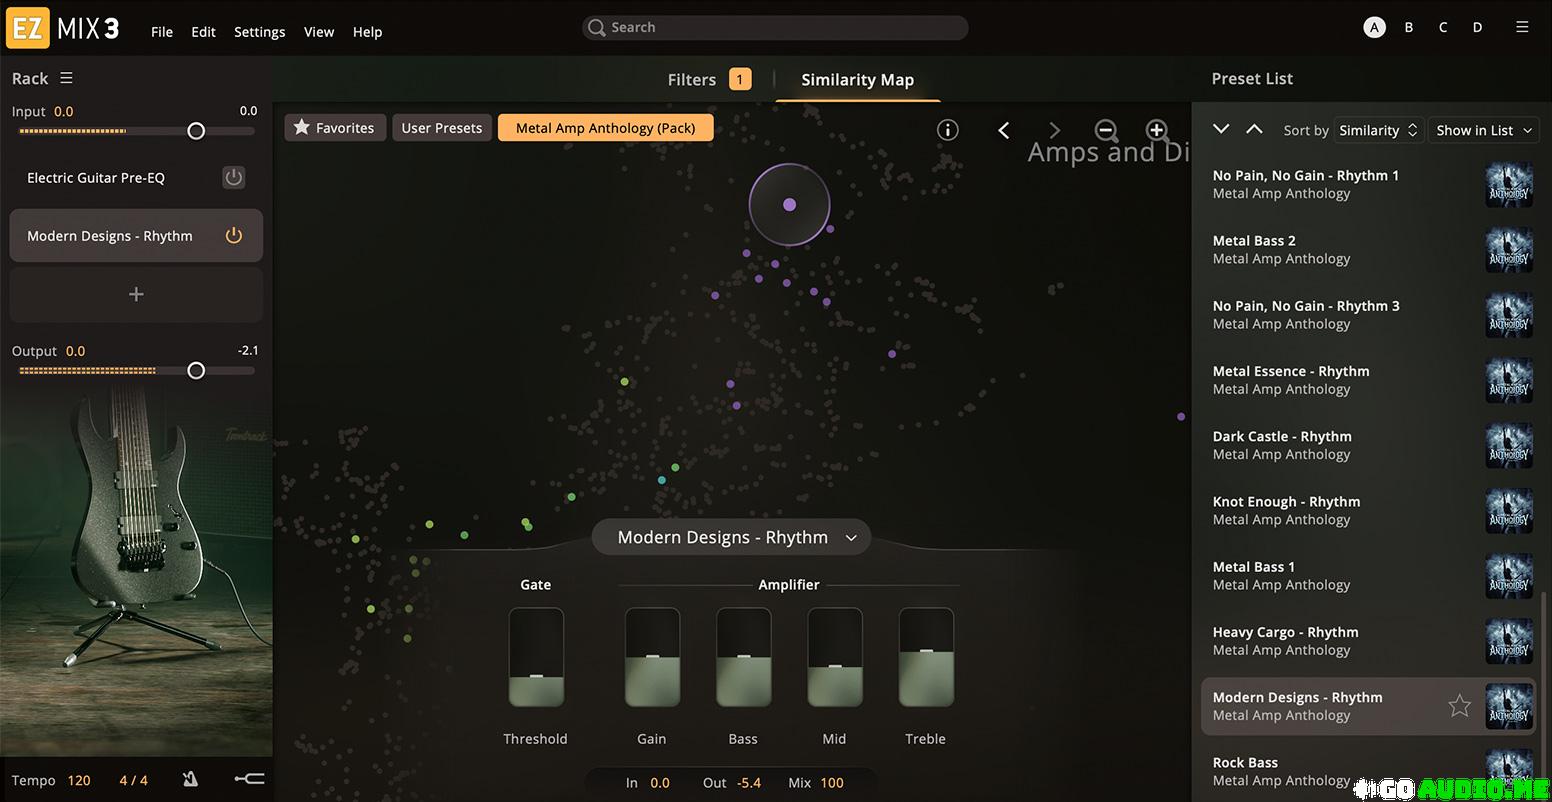1552x802 pixels.
Task: Adjust the Amplifier Mid fader
Action: 835,657
